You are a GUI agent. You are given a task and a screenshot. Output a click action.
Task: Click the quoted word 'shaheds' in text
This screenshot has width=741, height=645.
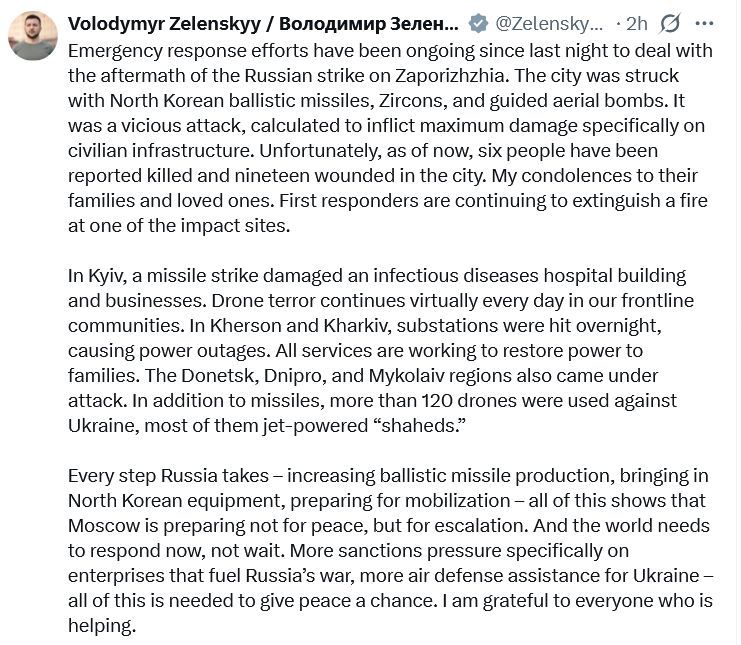tap(419, 426)
